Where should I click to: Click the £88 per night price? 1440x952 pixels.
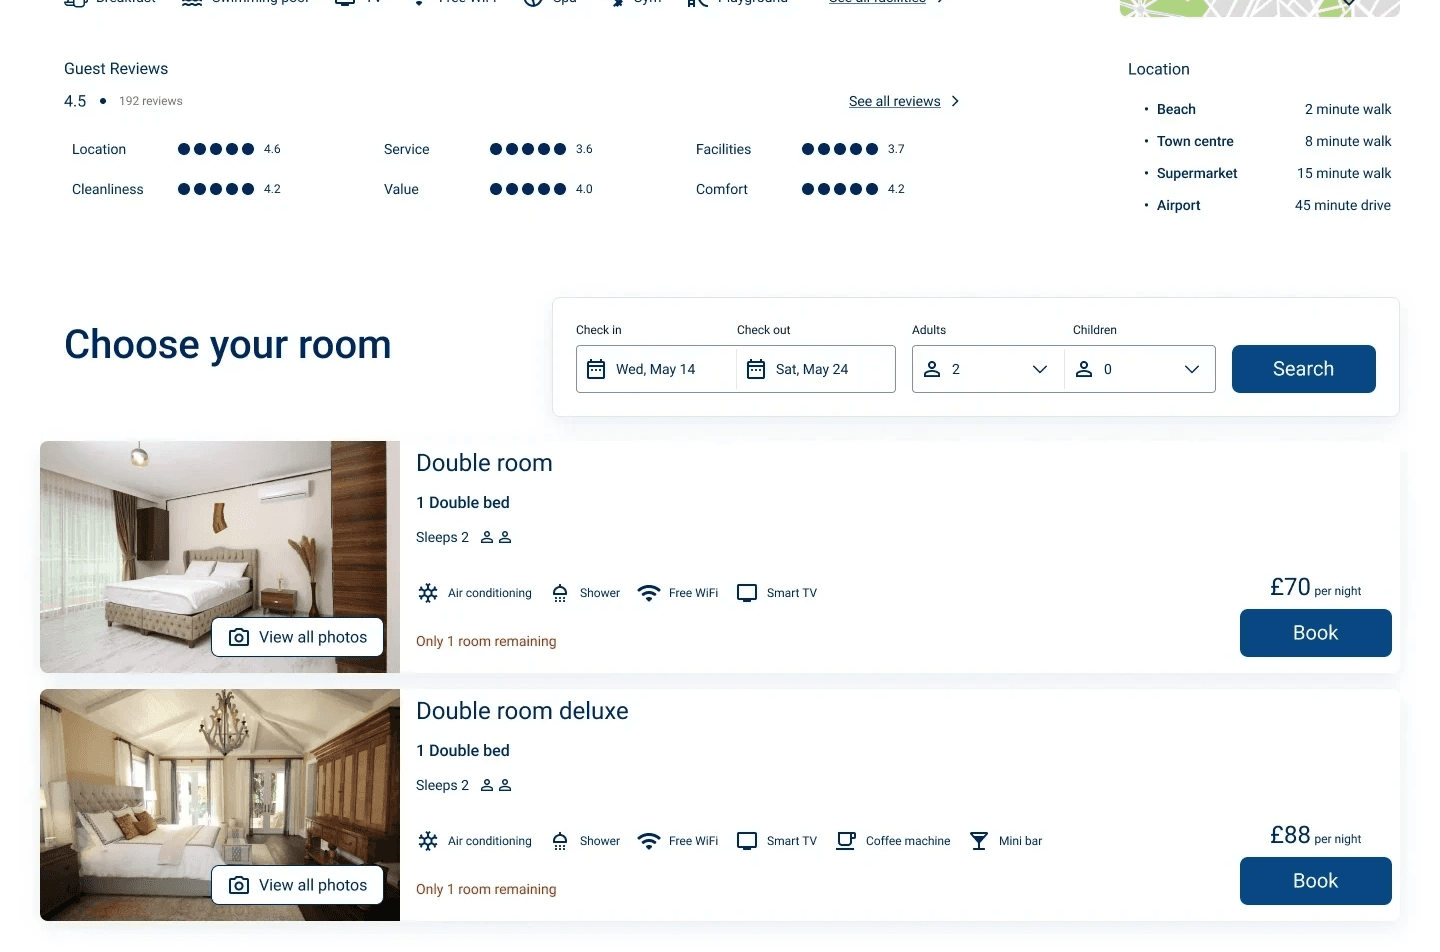[x=1316, y=835]
